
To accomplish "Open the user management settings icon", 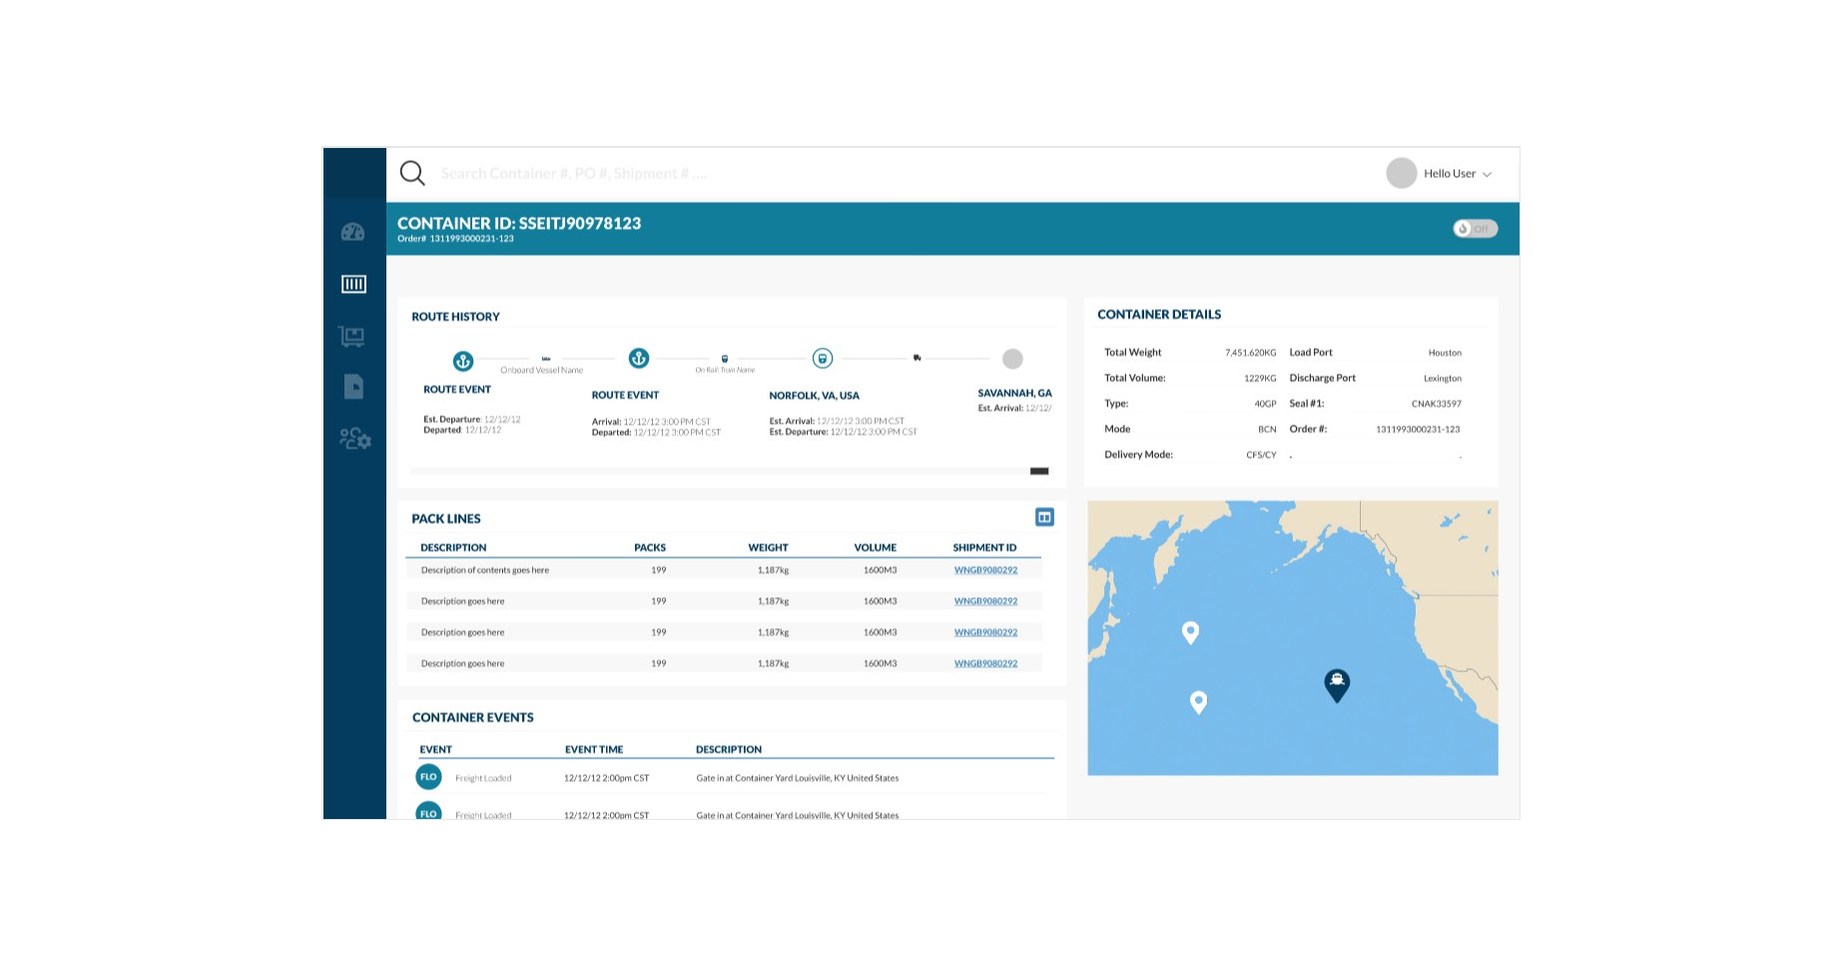I will 354,440.
